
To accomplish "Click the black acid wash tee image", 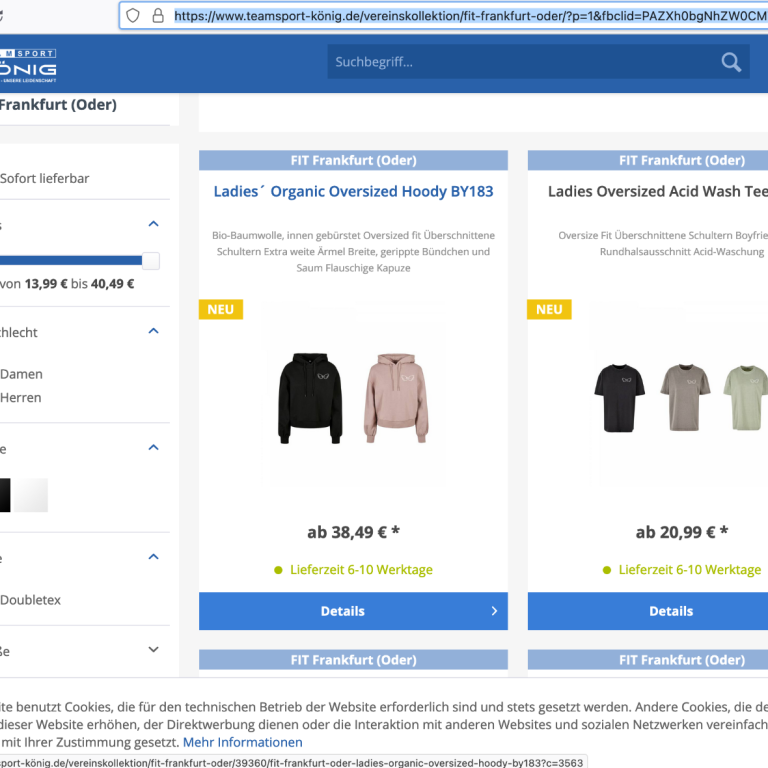I will [x=619, y=398].
